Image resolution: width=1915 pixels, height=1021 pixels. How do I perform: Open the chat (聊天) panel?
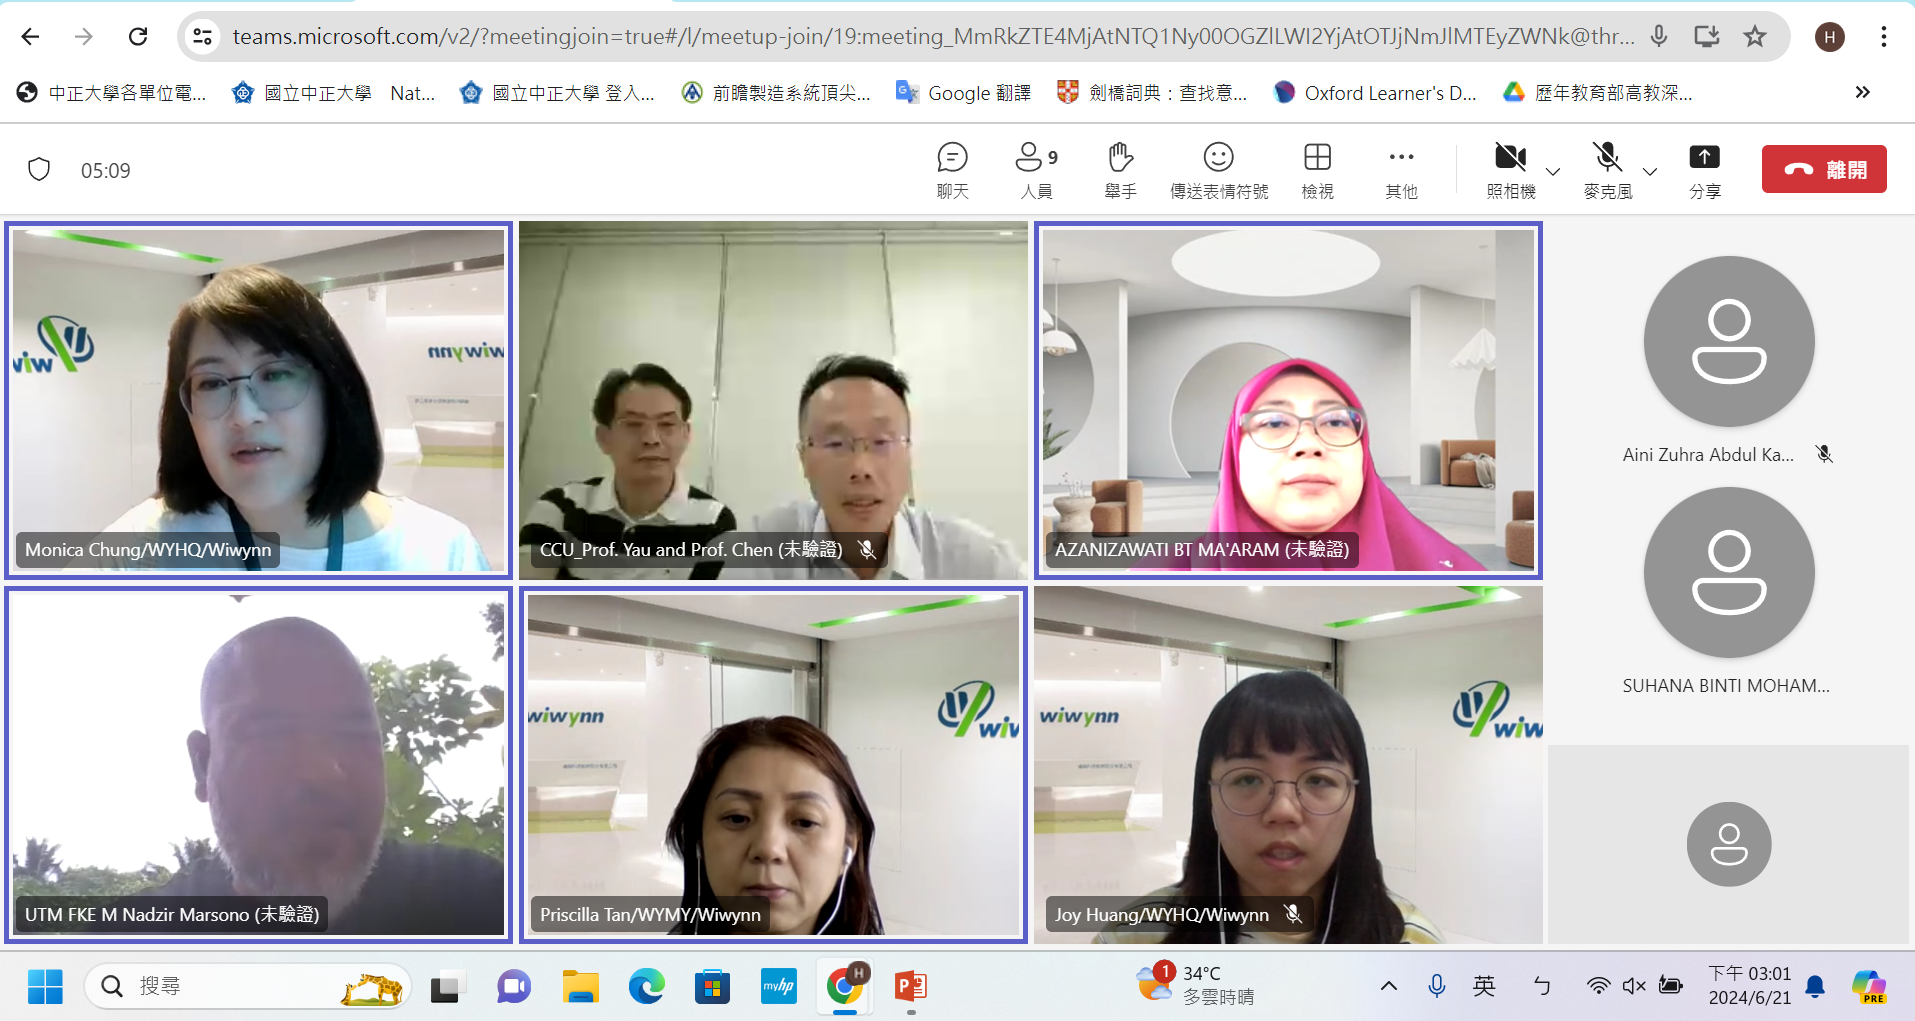click(x=951, y=169)
